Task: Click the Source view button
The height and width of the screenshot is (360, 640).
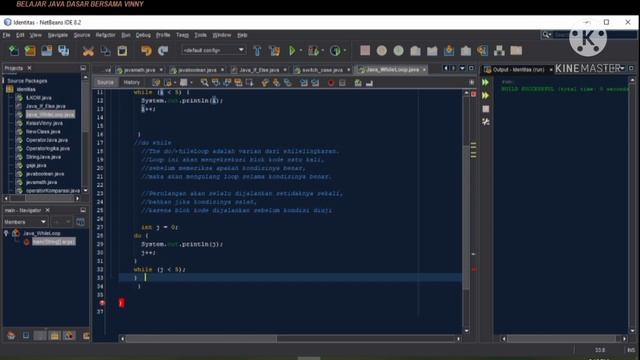Action: (x=105, y=82)
